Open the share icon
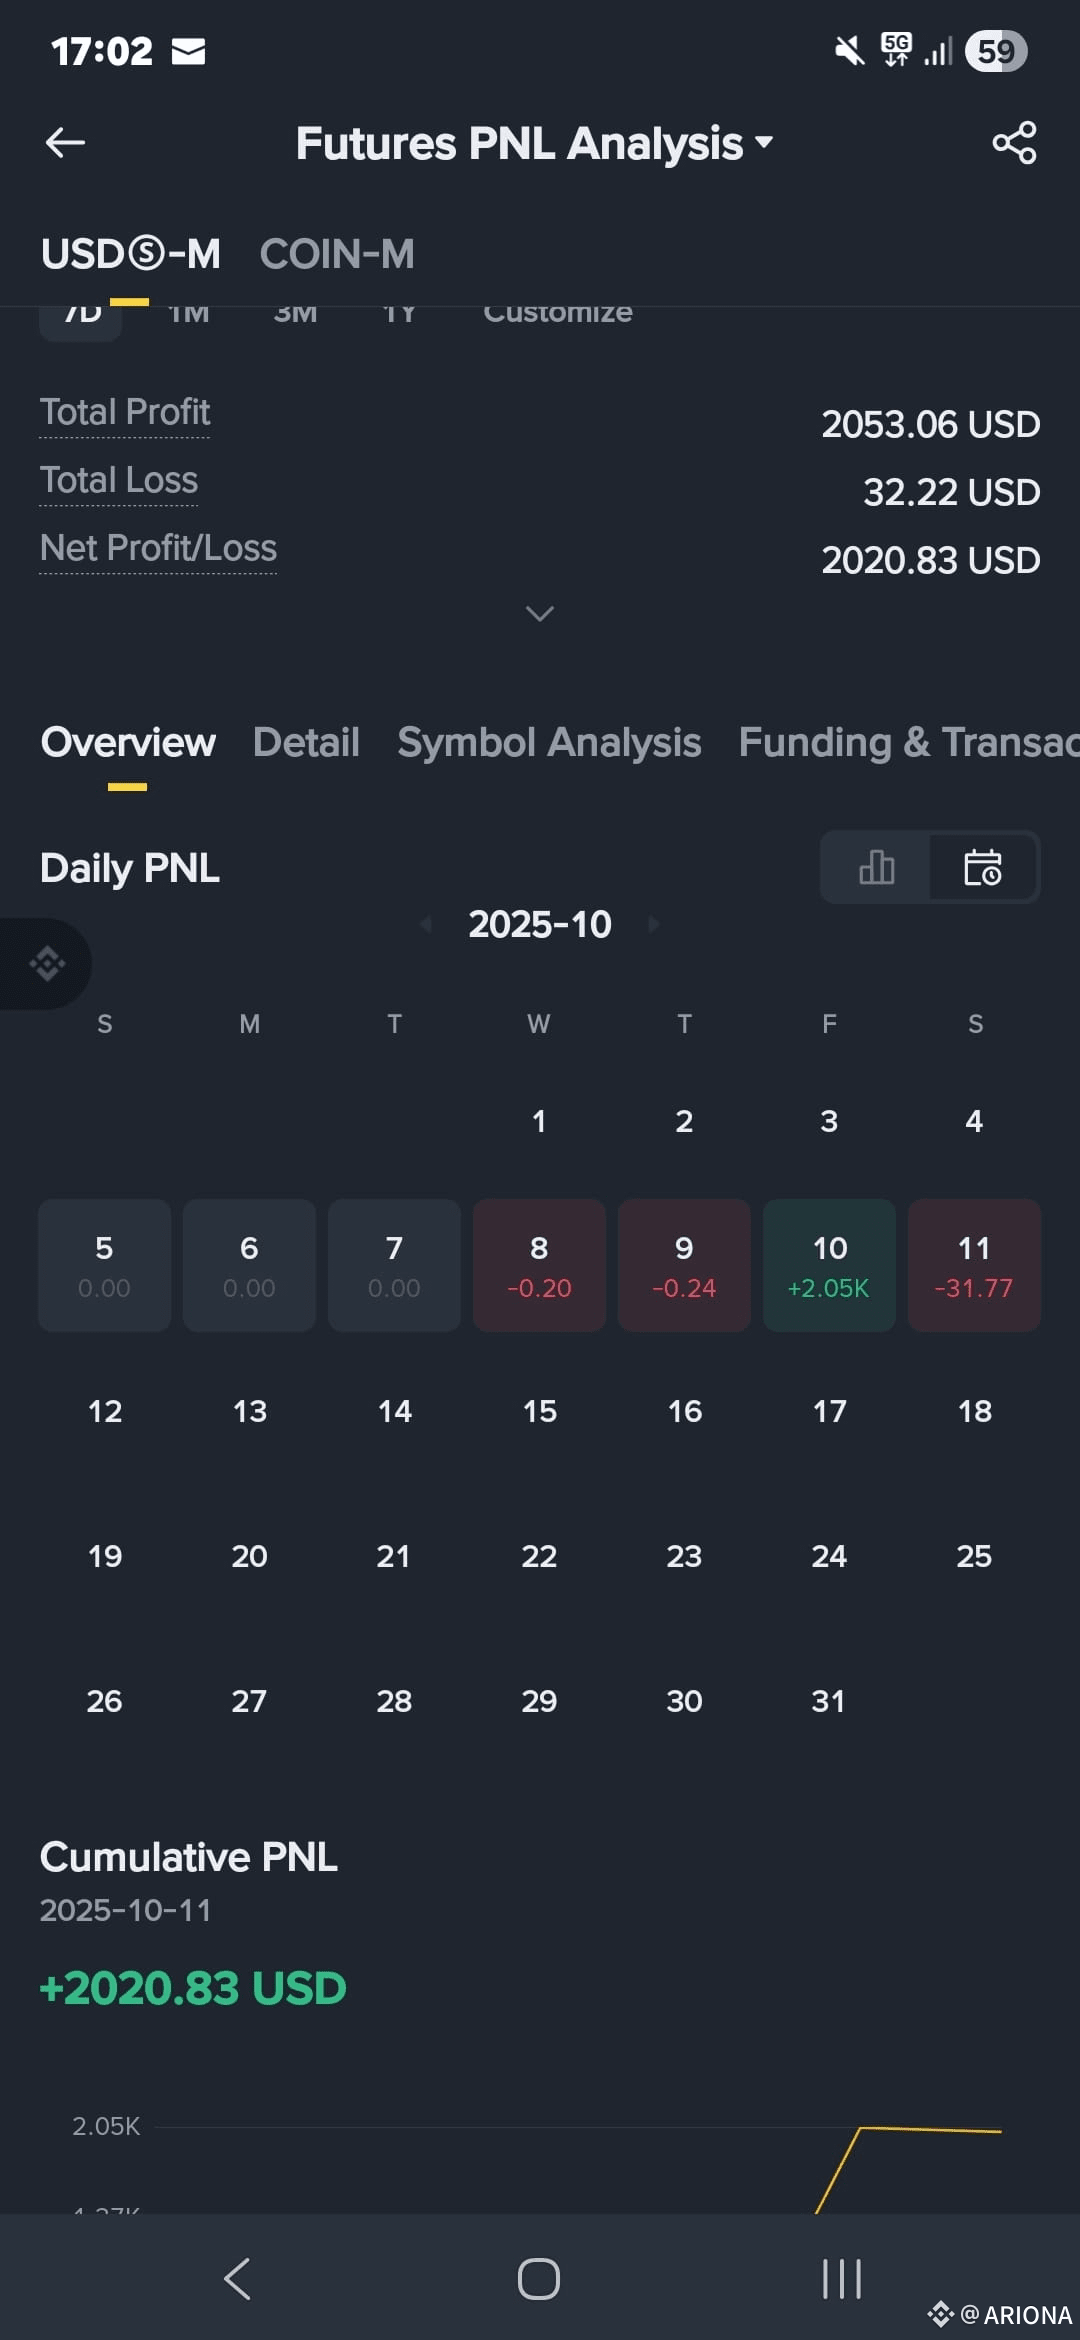The height and width of the screenshot is (2340, 1080). point(1014,143)
